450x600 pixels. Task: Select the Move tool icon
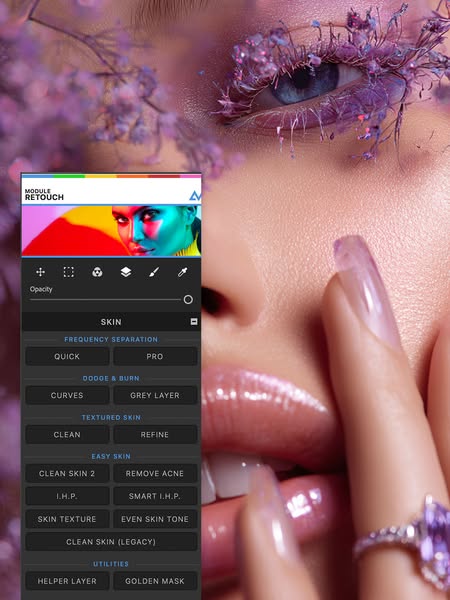click(40, 272)
